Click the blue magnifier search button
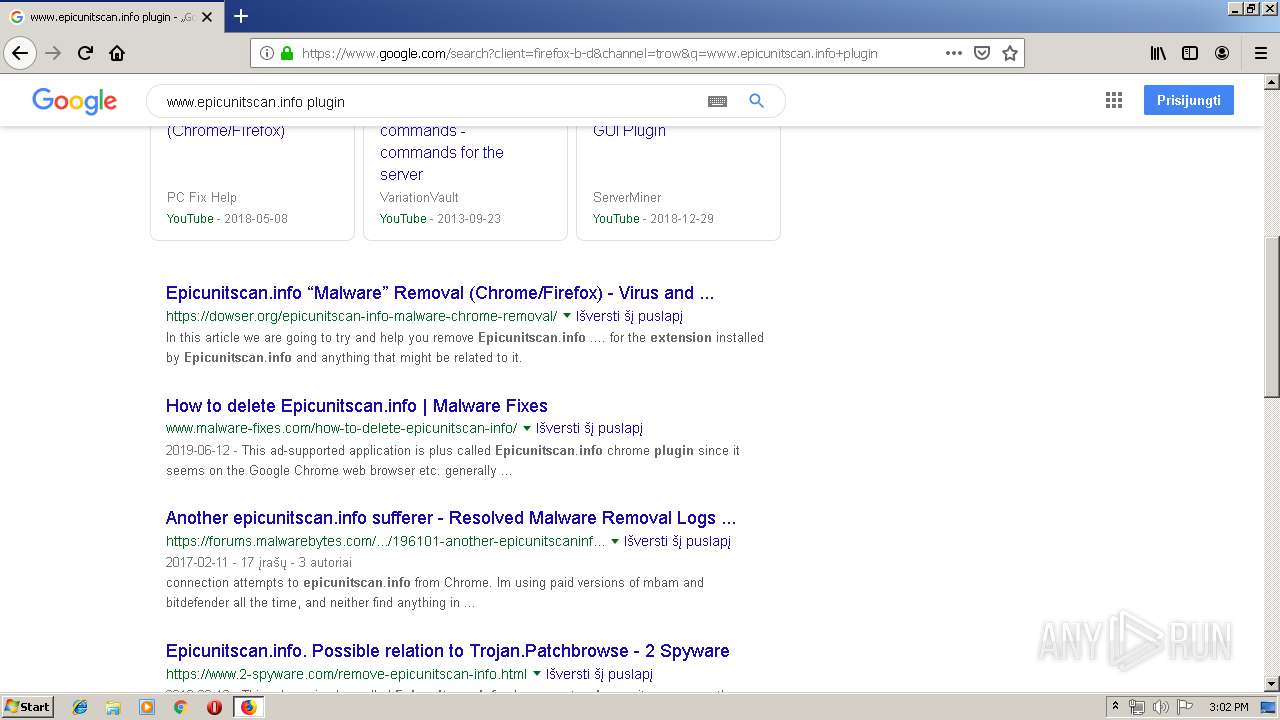This screenshot has height=720, width=1280. pyautogui.click(x=757, y=101)
